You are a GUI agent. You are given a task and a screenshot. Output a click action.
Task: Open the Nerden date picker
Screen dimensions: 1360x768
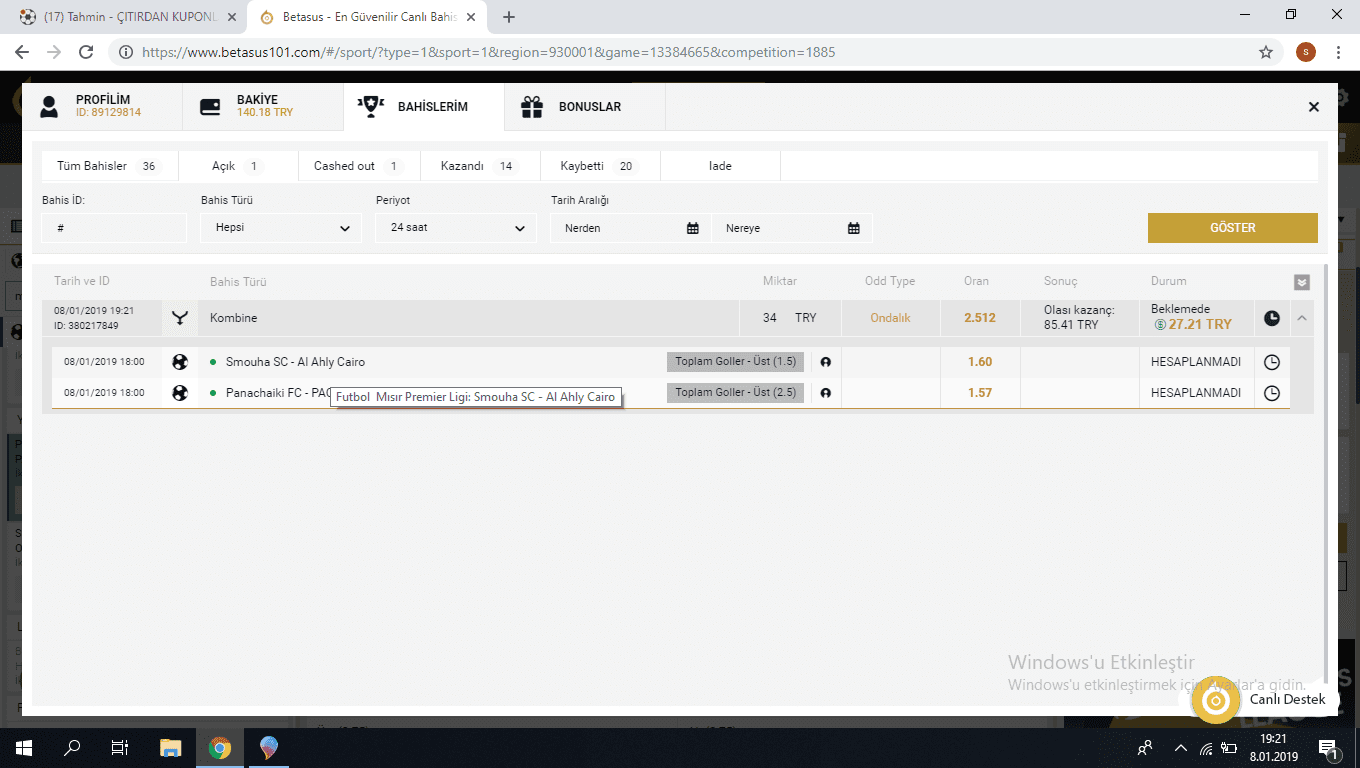coord(630,228)
